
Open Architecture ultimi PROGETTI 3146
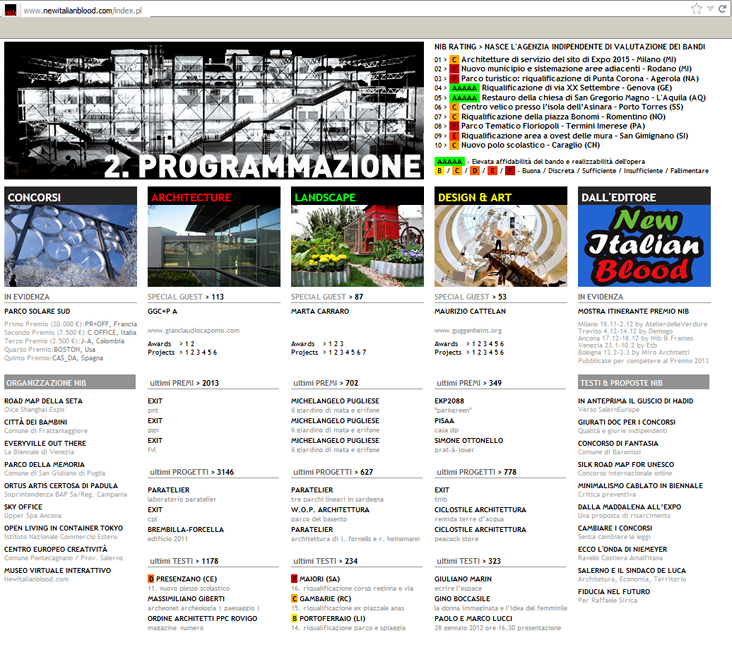coord(192,472)
